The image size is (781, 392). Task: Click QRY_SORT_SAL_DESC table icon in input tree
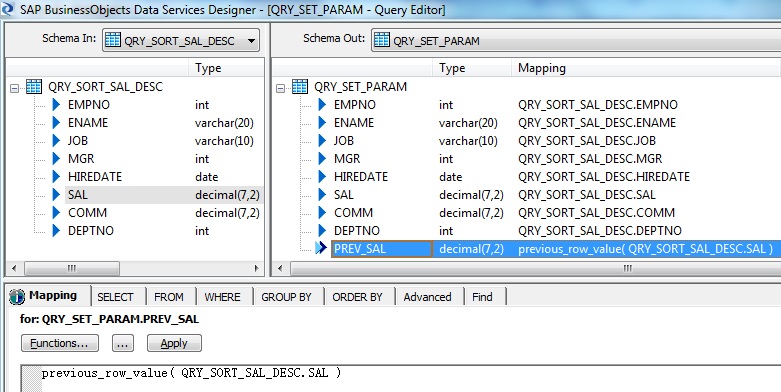(x=34, y=87)
